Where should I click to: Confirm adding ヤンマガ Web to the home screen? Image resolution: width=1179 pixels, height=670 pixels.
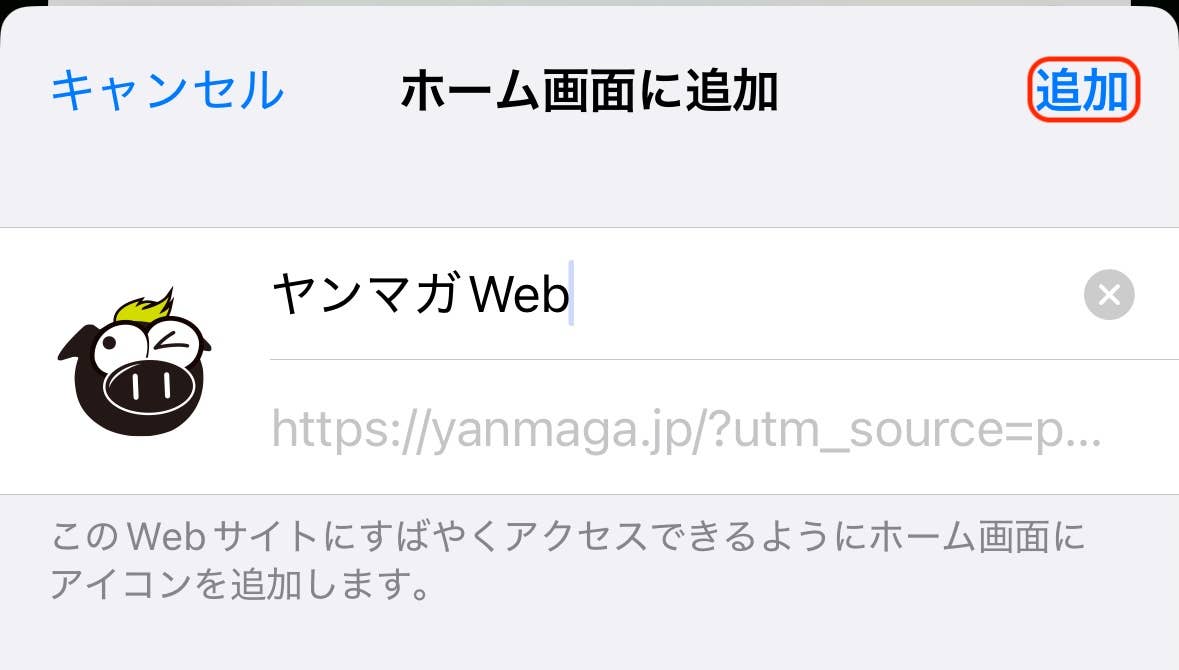click(1083, 89)
